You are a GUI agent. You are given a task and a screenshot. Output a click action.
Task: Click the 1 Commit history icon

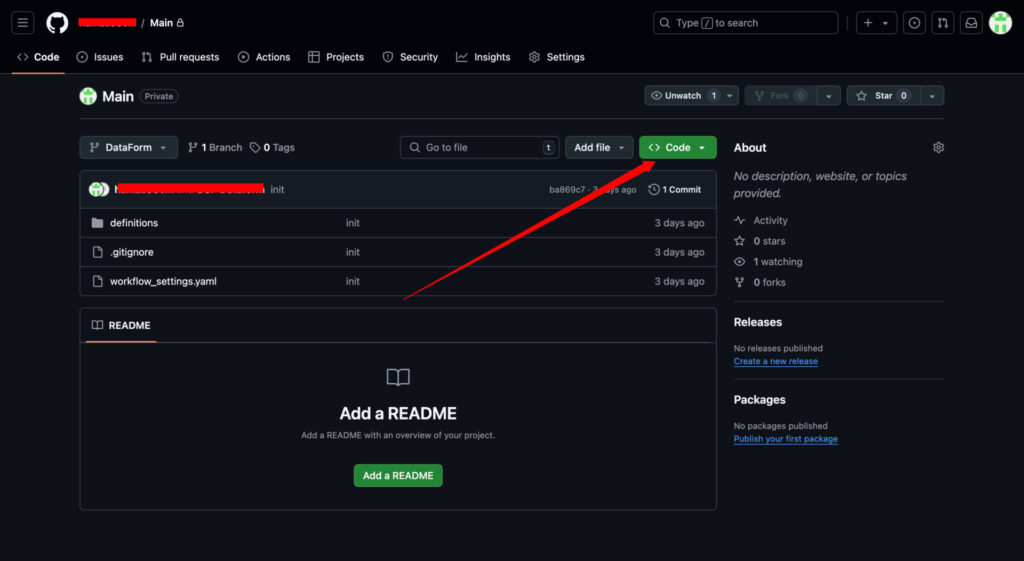point(654,190)
